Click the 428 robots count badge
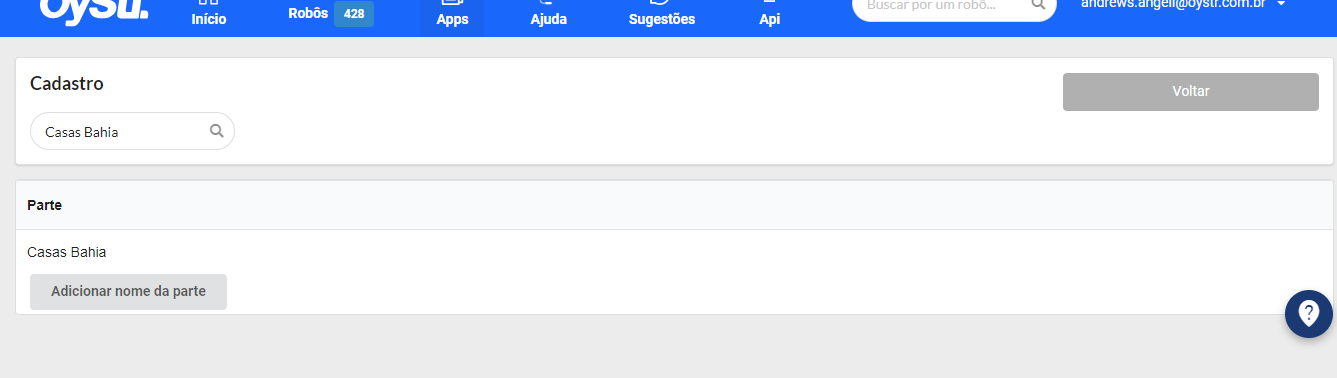 click(x=354, y=14)
